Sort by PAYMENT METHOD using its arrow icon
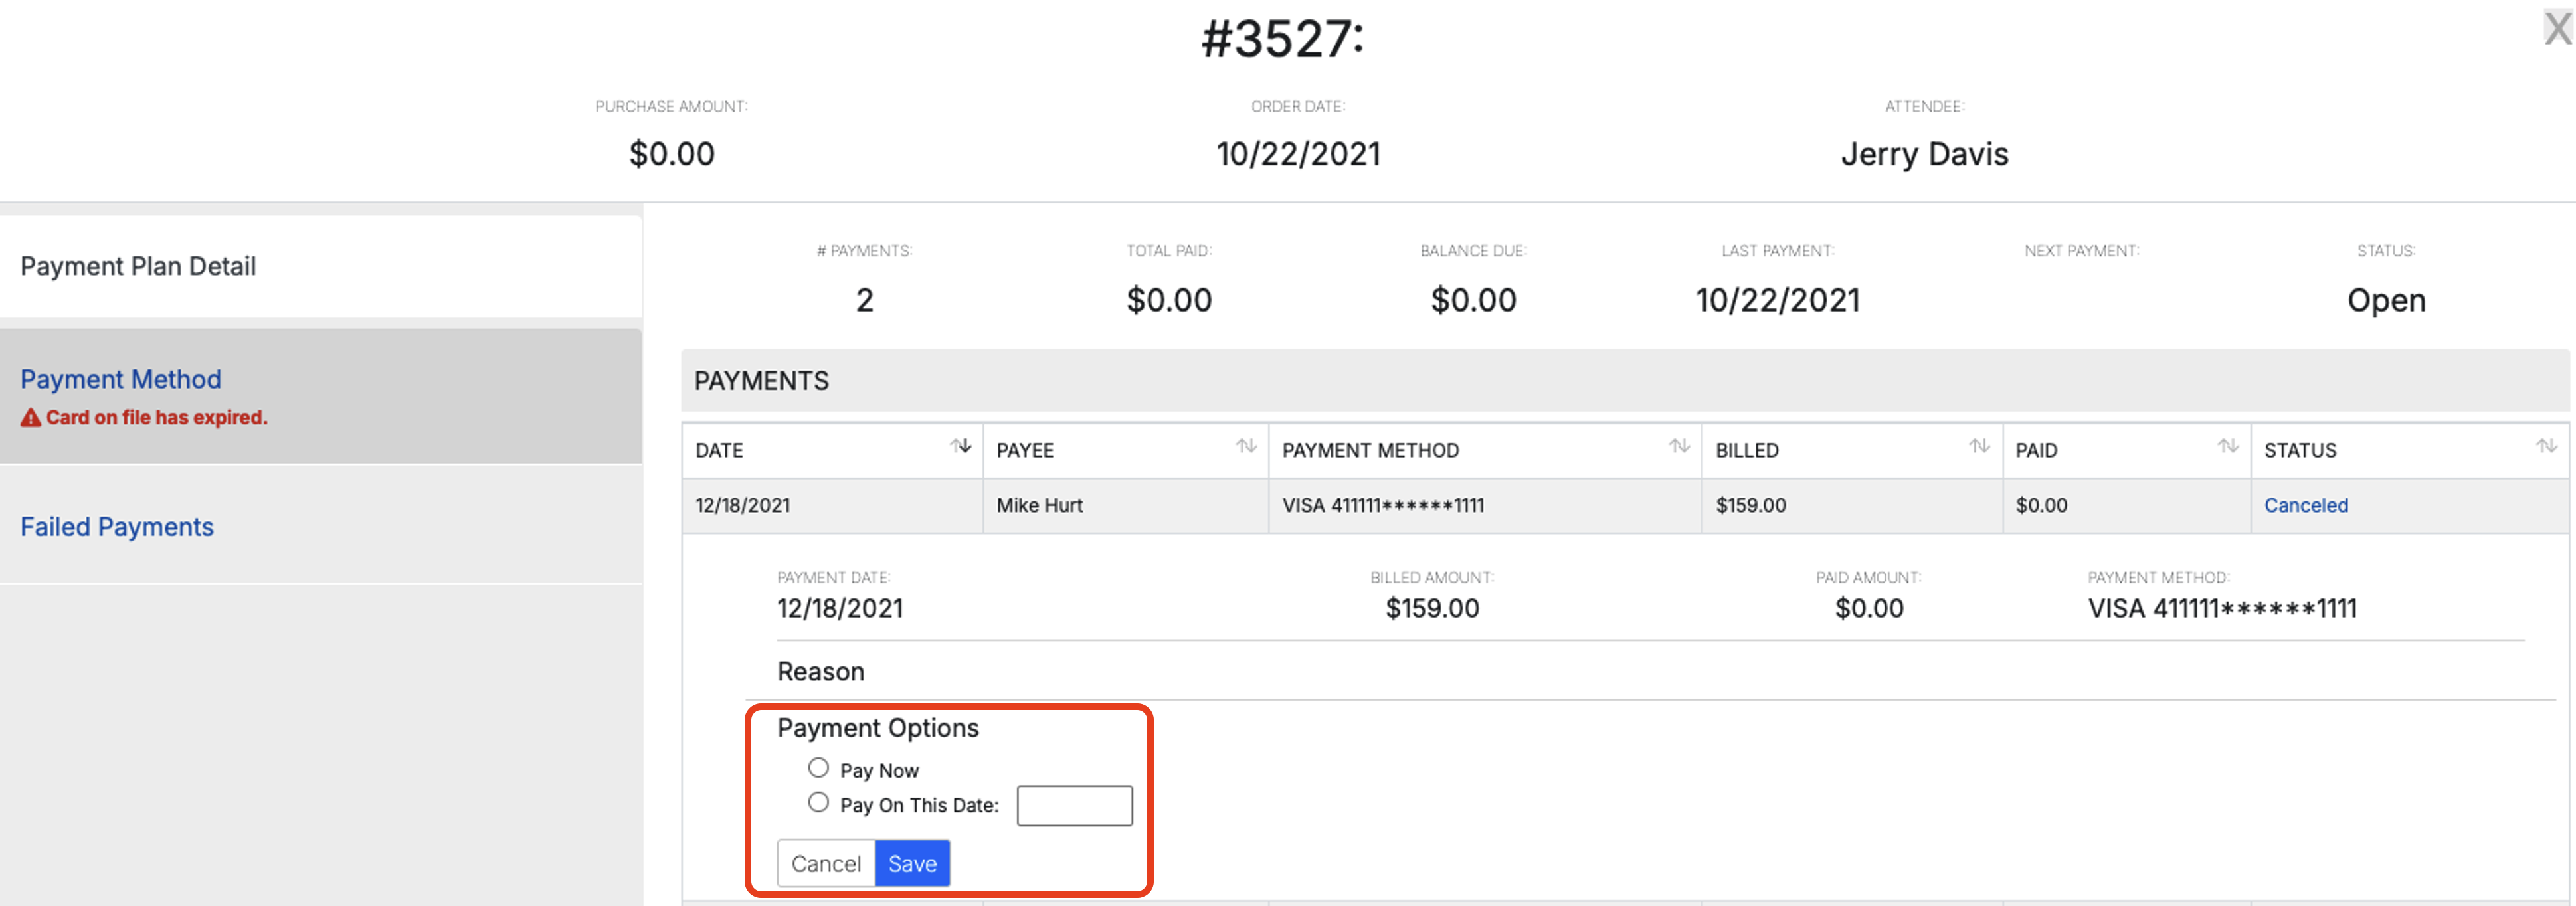Viewport: 2576px width, 906px height. tap(1679, 446)
